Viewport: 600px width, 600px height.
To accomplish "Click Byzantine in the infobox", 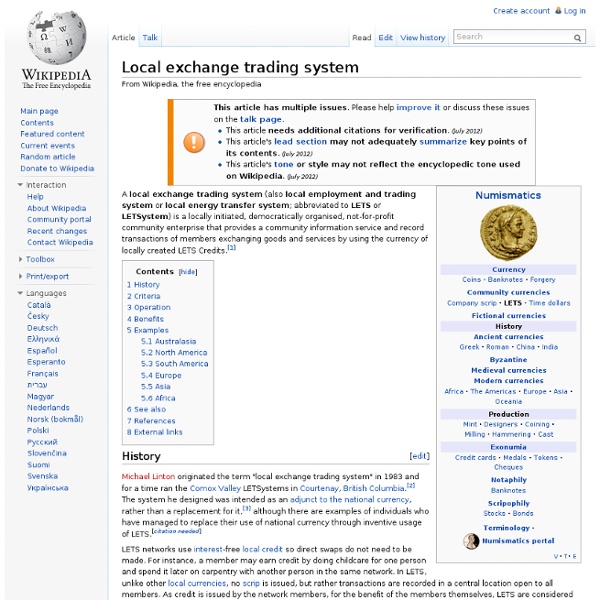I will coord(509,360).
